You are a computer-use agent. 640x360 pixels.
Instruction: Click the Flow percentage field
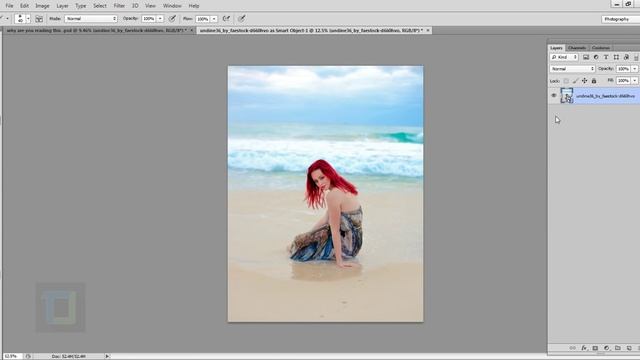(203, 19)
